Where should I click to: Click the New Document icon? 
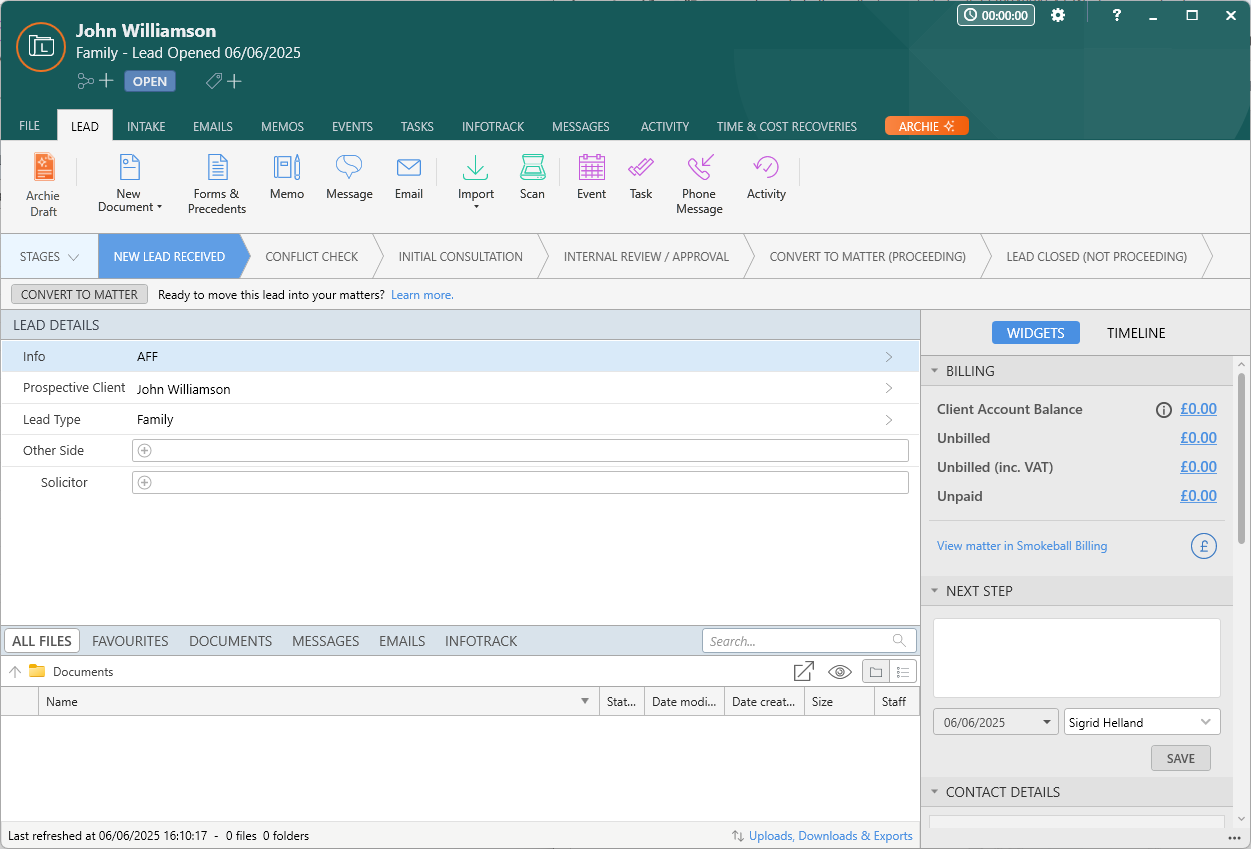(129, 167)
